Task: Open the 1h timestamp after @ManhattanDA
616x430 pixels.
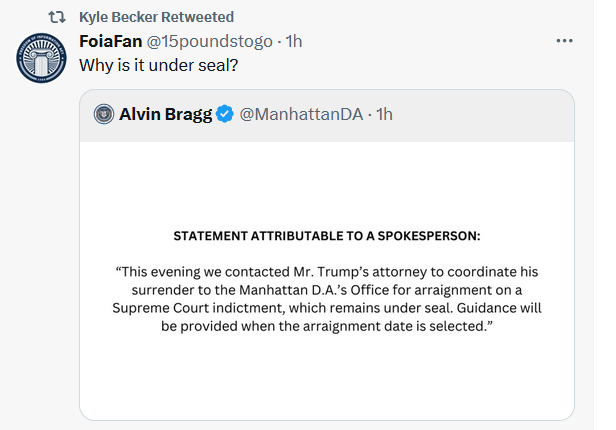Action: pos(385,114)
